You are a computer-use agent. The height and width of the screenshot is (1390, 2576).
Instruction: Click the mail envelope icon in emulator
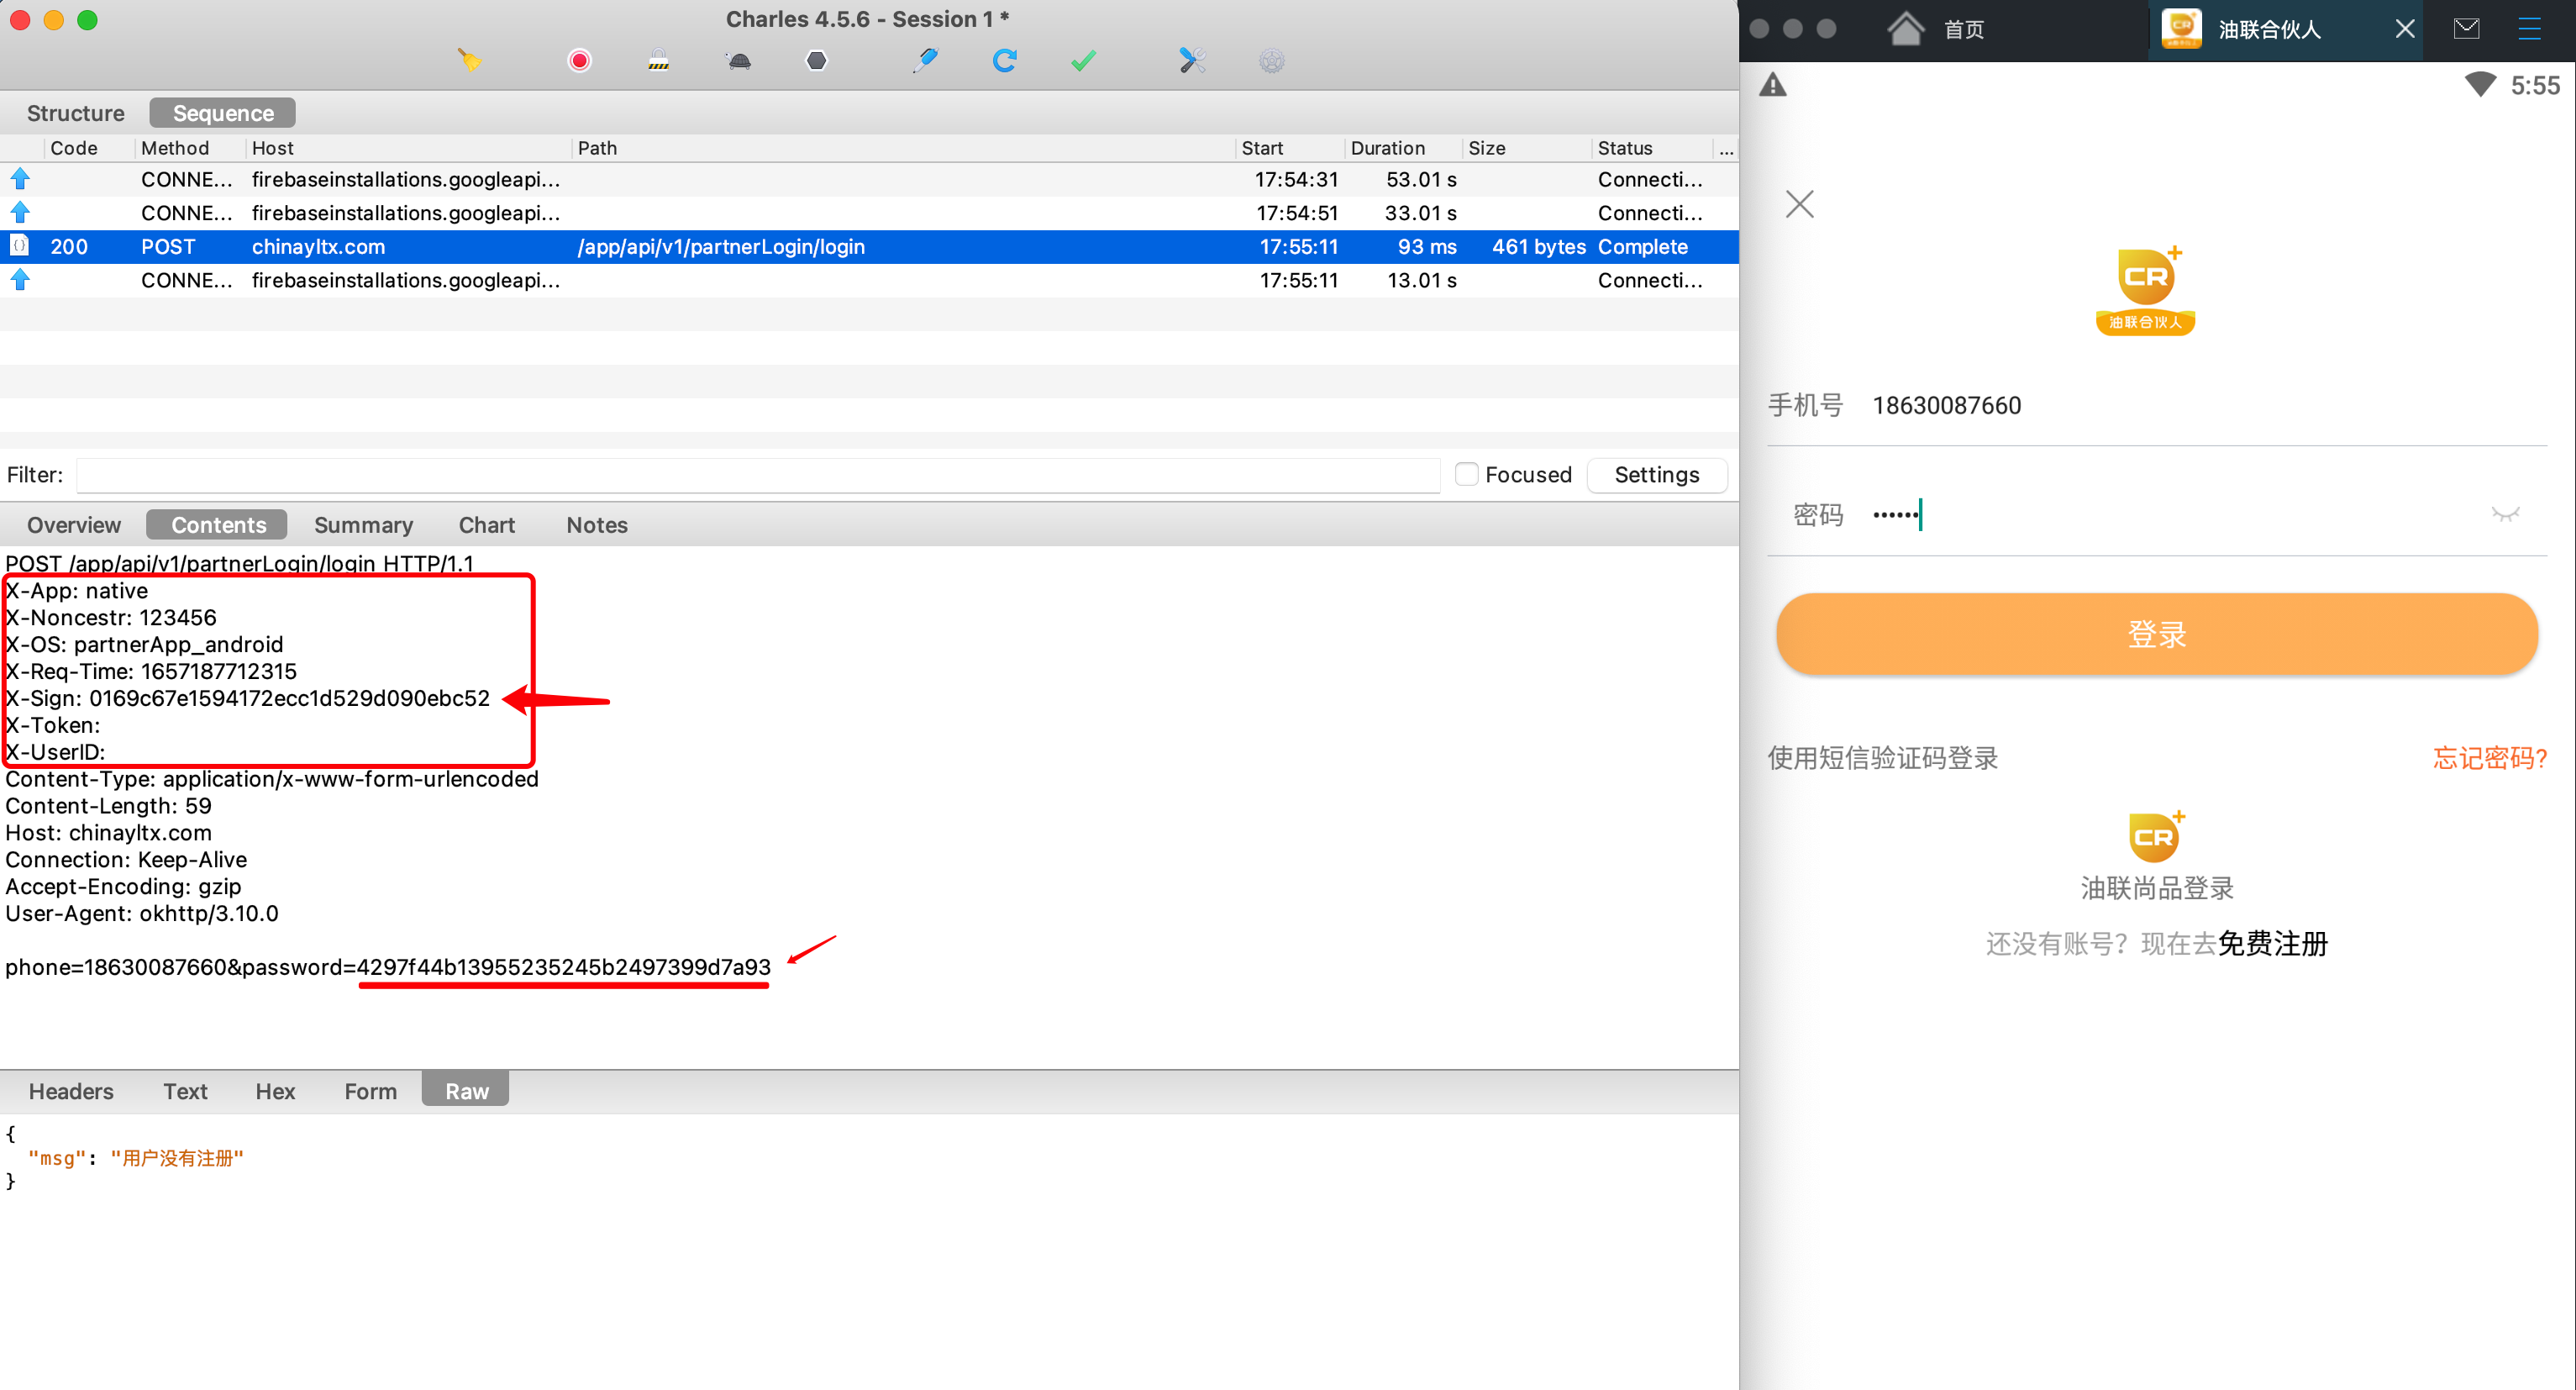(x=2466, y=29)
